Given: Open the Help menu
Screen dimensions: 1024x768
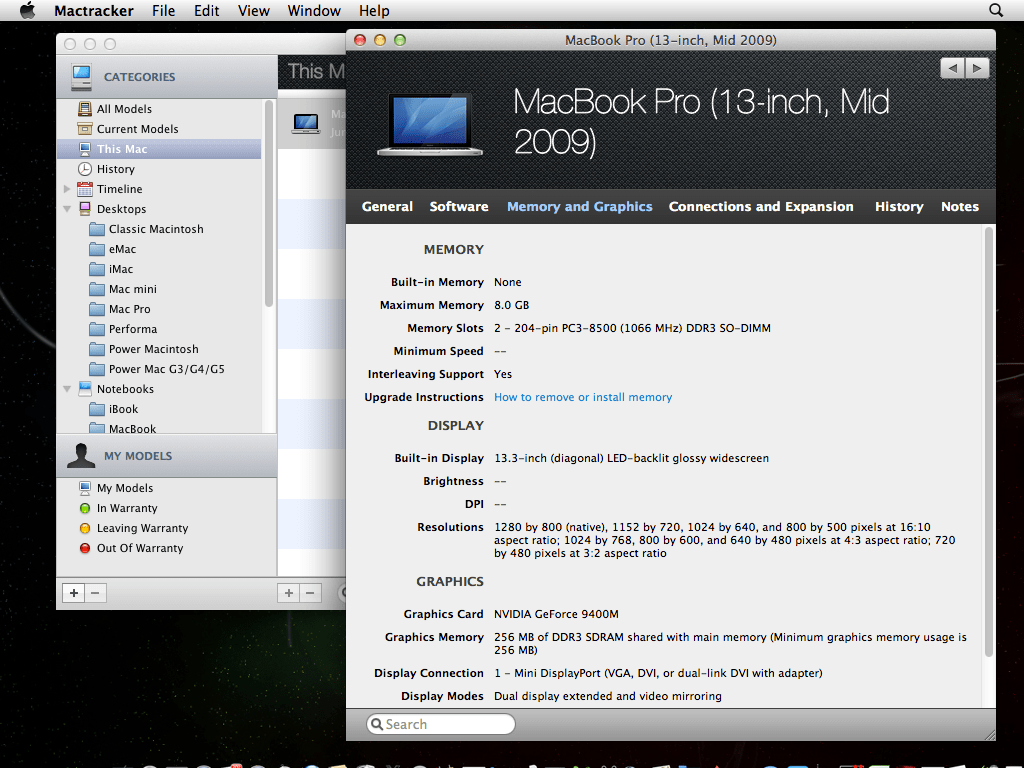Looking at the screenshot, I should pos(374,10).
